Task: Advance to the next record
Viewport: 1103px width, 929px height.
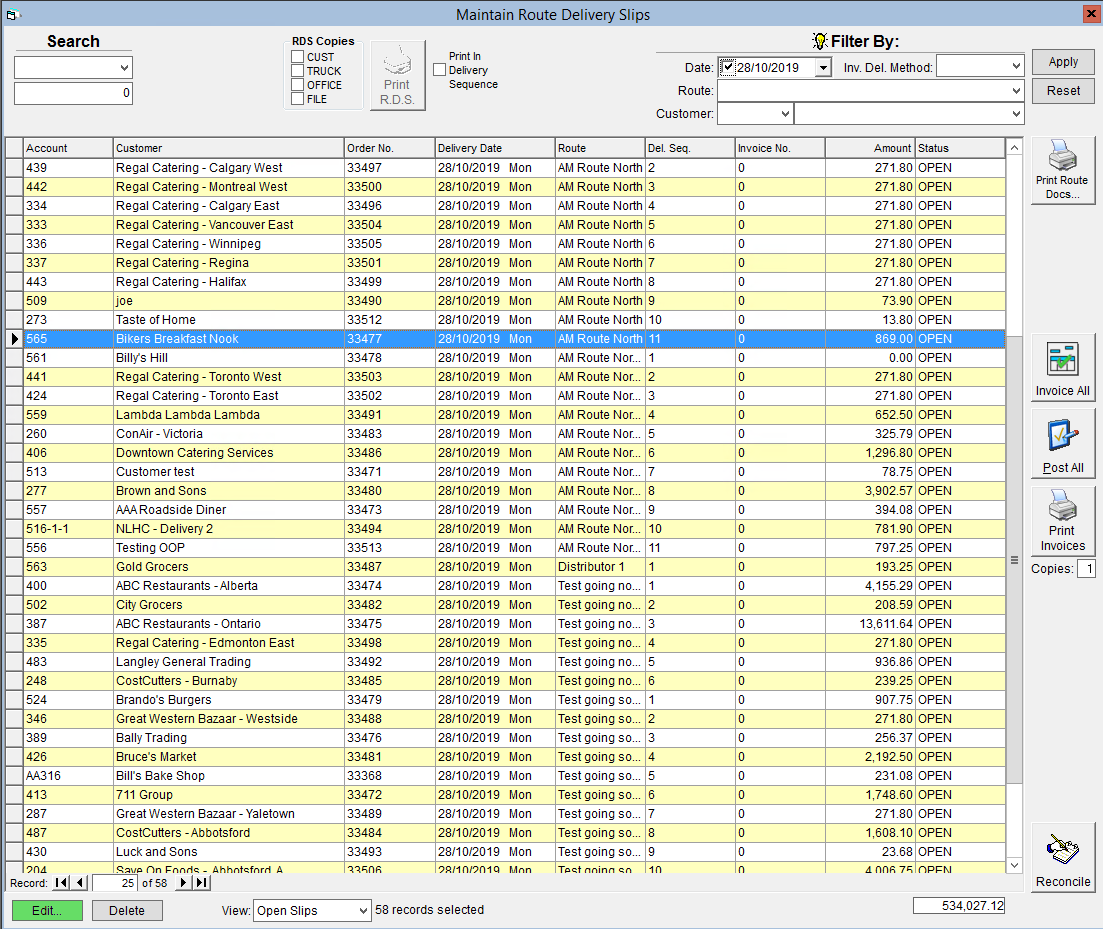Action: click(184, 883)
